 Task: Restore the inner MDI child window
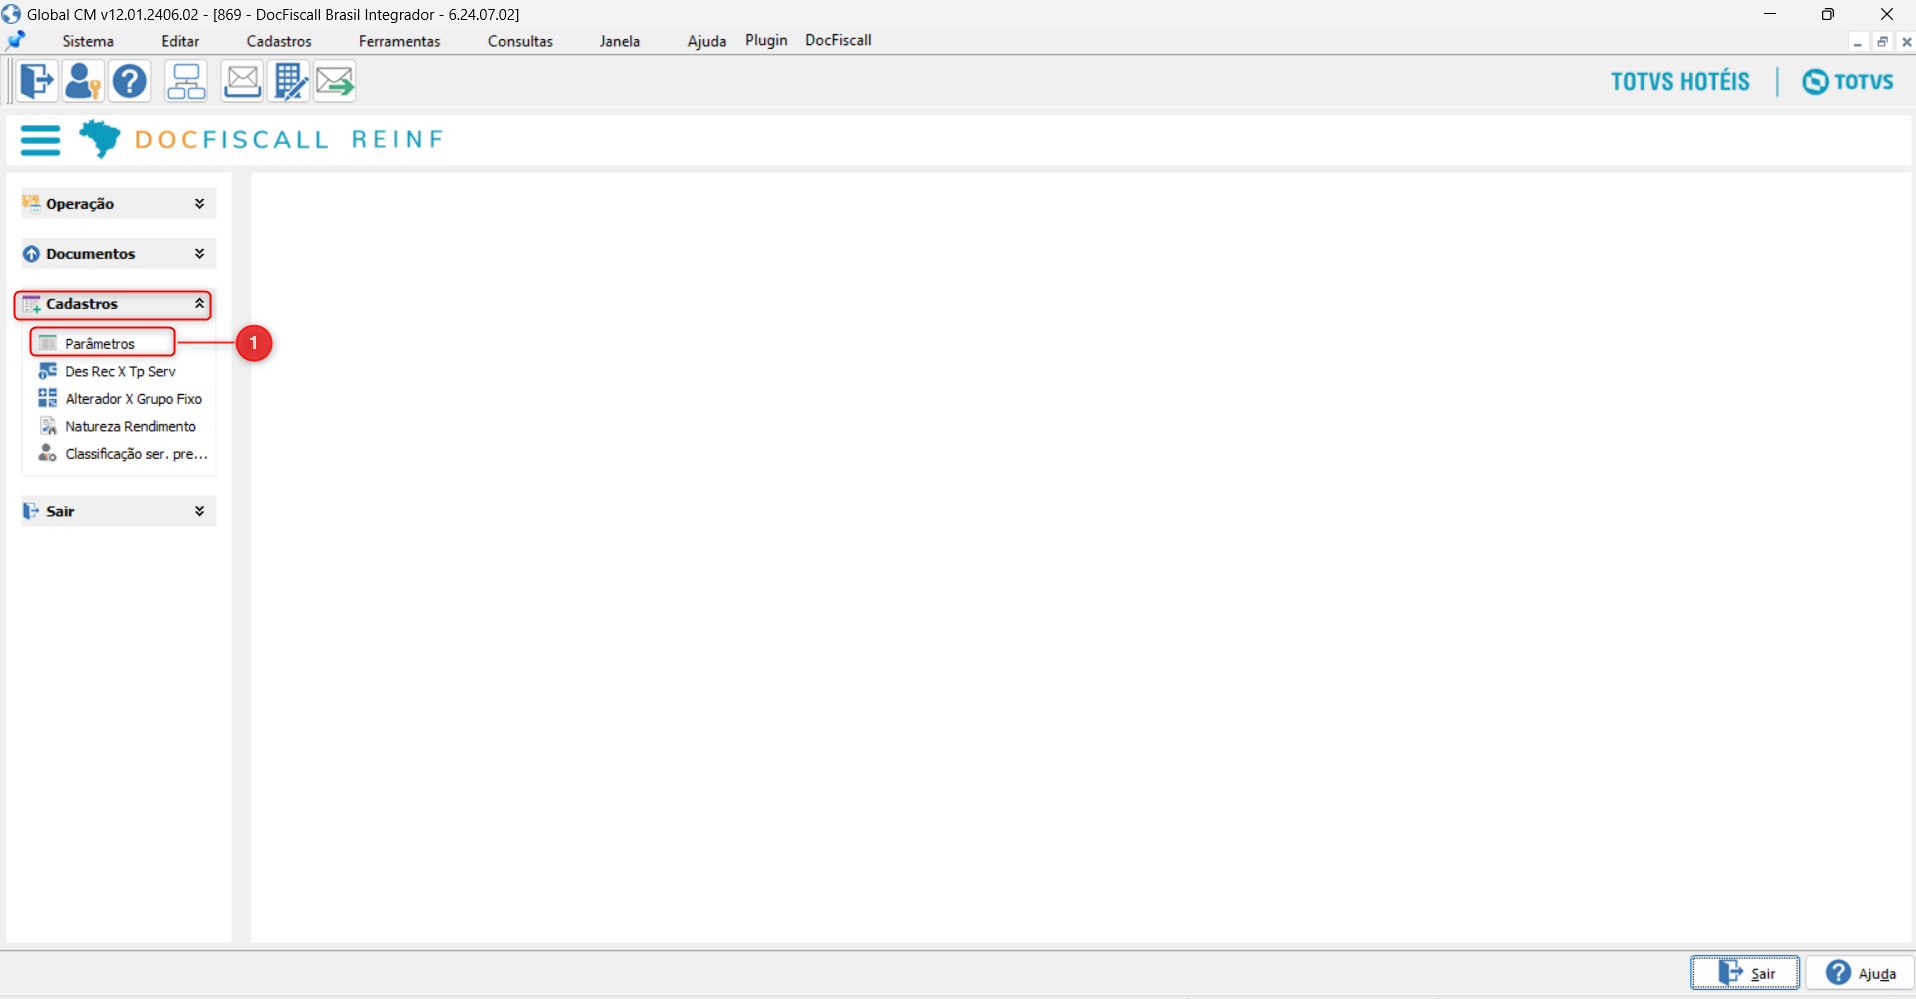click(1882, 42)
